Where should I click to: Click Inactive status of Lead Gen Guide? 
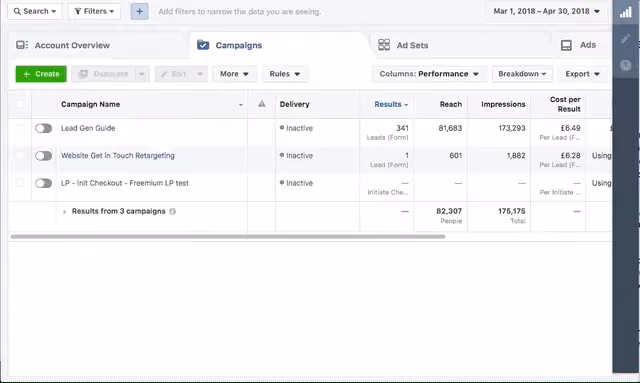(296, 128)
